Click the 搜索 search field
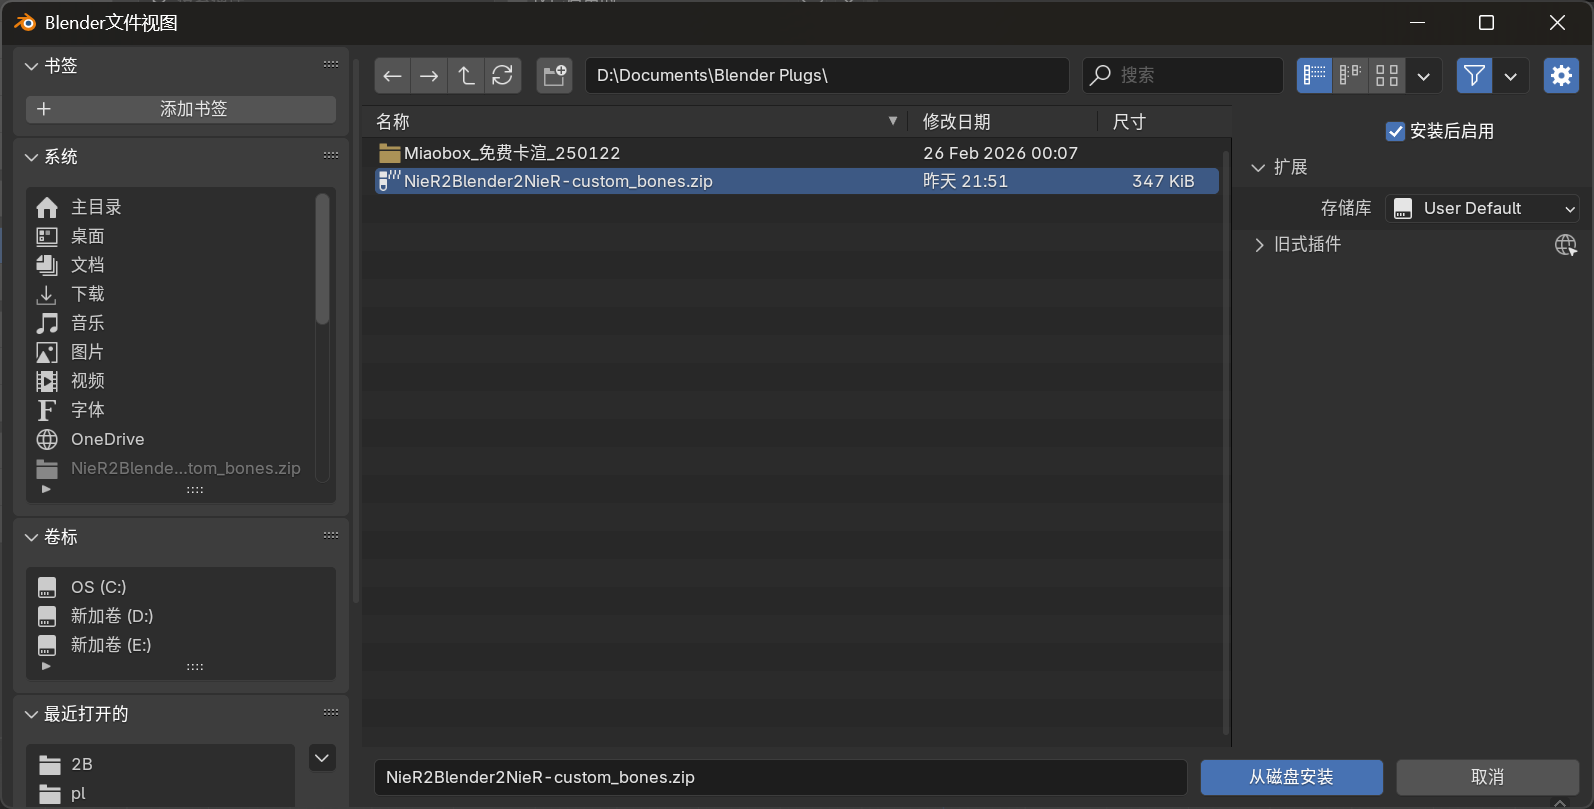This screenshot has height=809, width=1594. (1190, 76)
